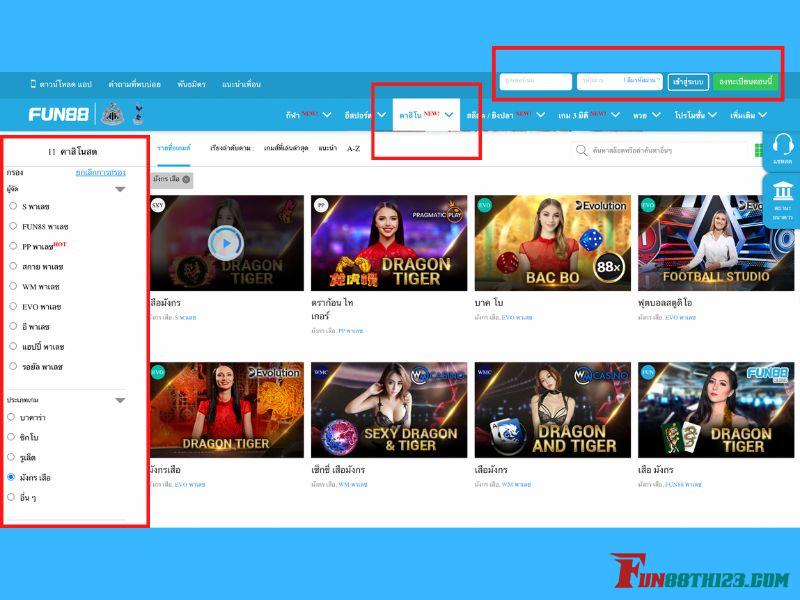Play the SXY Dragon Tiger preview
800x600 pixels.
[x=226, y=243]
